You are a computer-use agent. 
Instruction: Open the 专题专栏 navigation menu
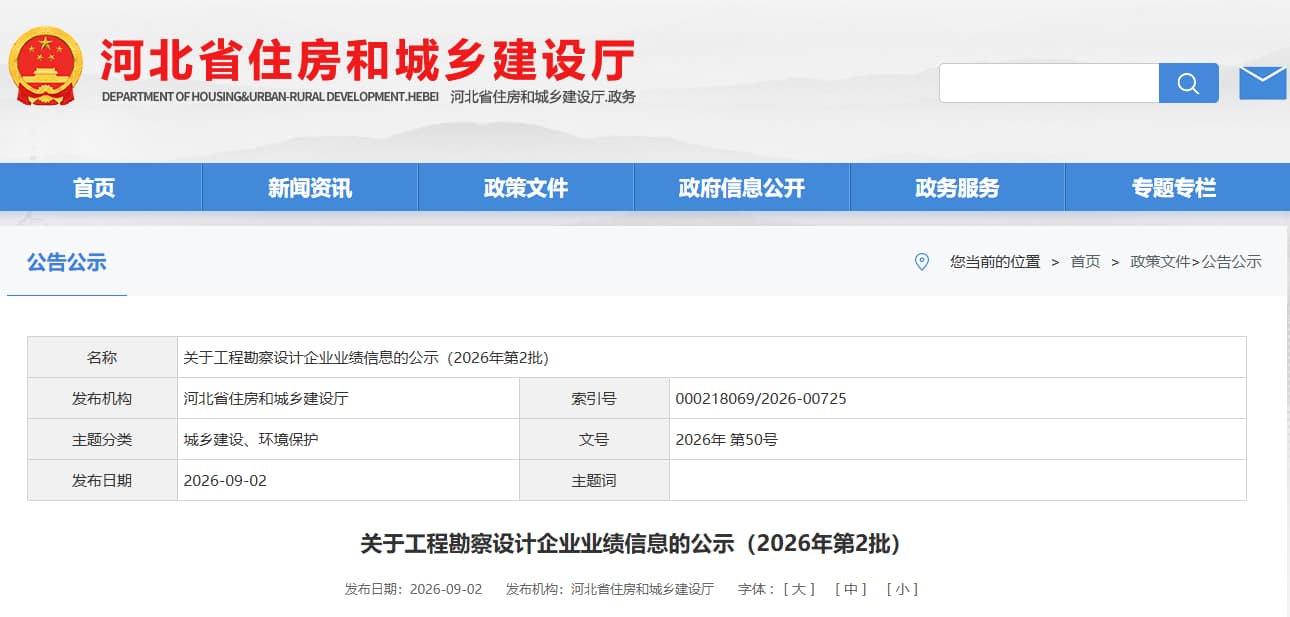[x=1174, y=187]
